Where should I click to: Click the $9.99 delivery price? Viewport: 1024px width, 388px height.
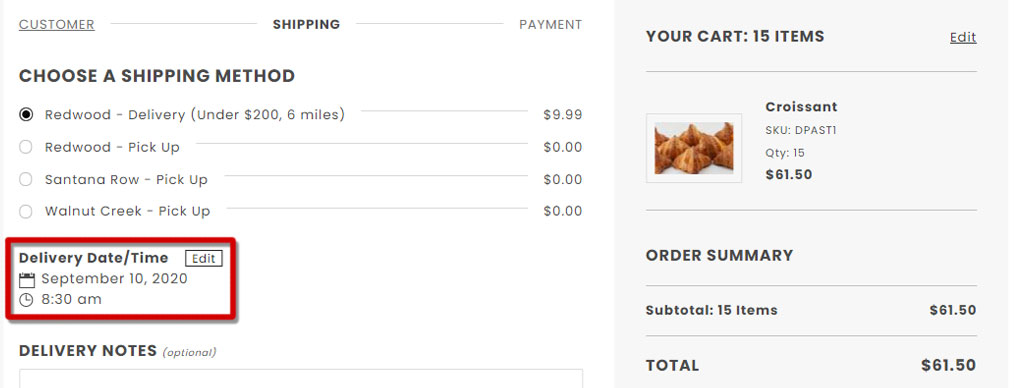563,115
